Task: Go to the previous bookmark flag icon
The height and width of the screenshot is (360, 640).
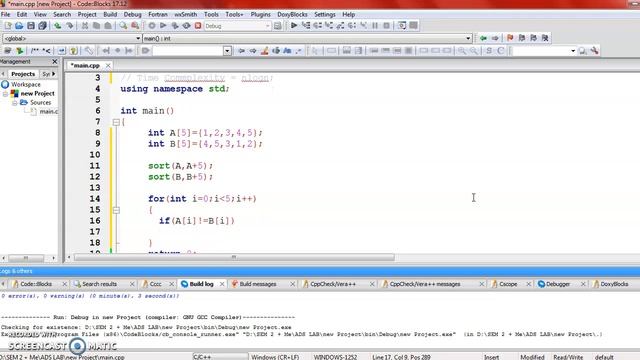Action: click(522, 38)
